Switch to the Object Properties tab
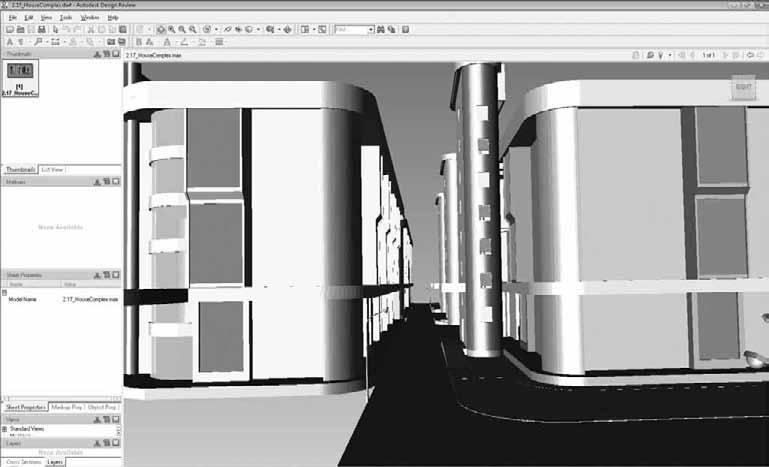The image size is (769, 467). pyautogui.click(x=102, y=407)
